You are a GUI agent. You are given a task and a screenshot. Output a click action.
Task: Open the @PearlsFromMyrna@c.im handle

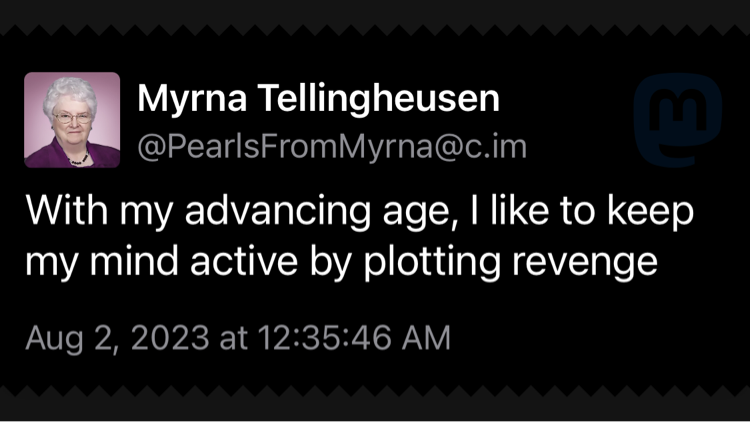pos(330,147)
